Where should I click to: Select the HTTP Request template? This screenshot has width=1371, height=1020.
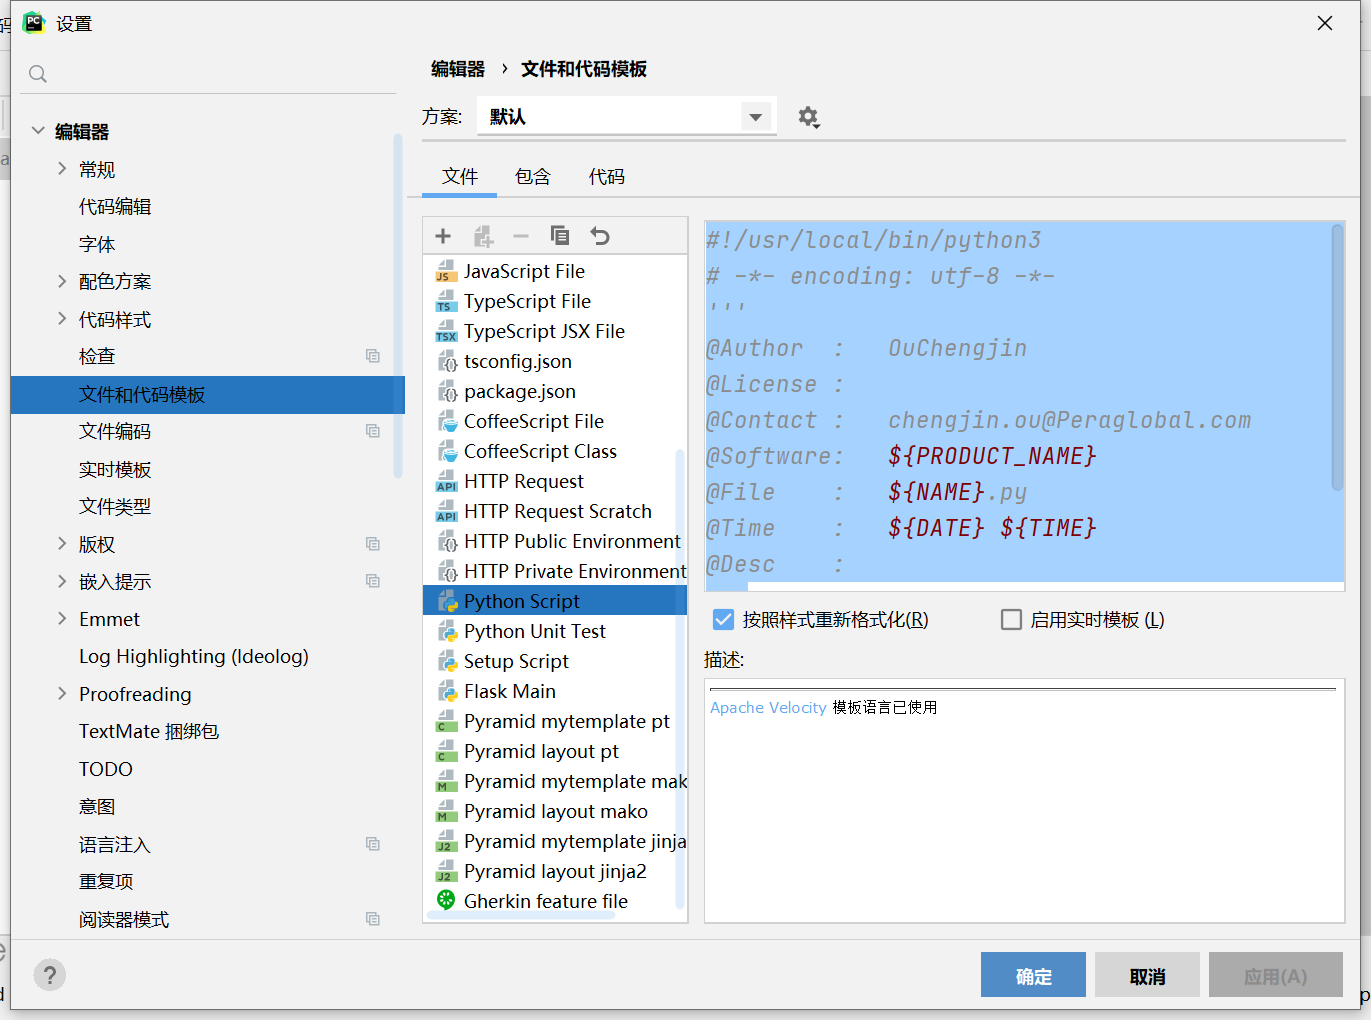coord(555,481)
